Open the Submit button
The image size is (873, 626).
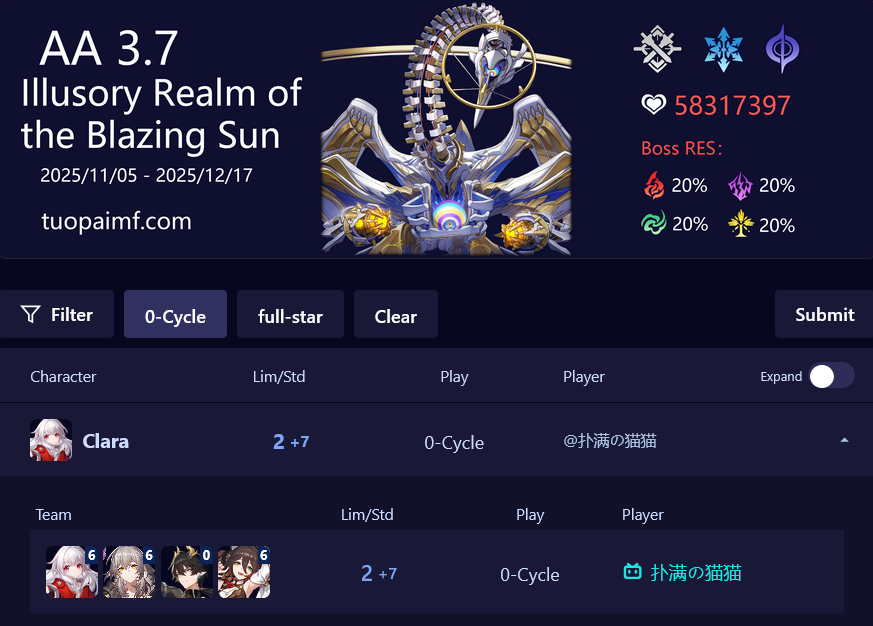point(824,315)
